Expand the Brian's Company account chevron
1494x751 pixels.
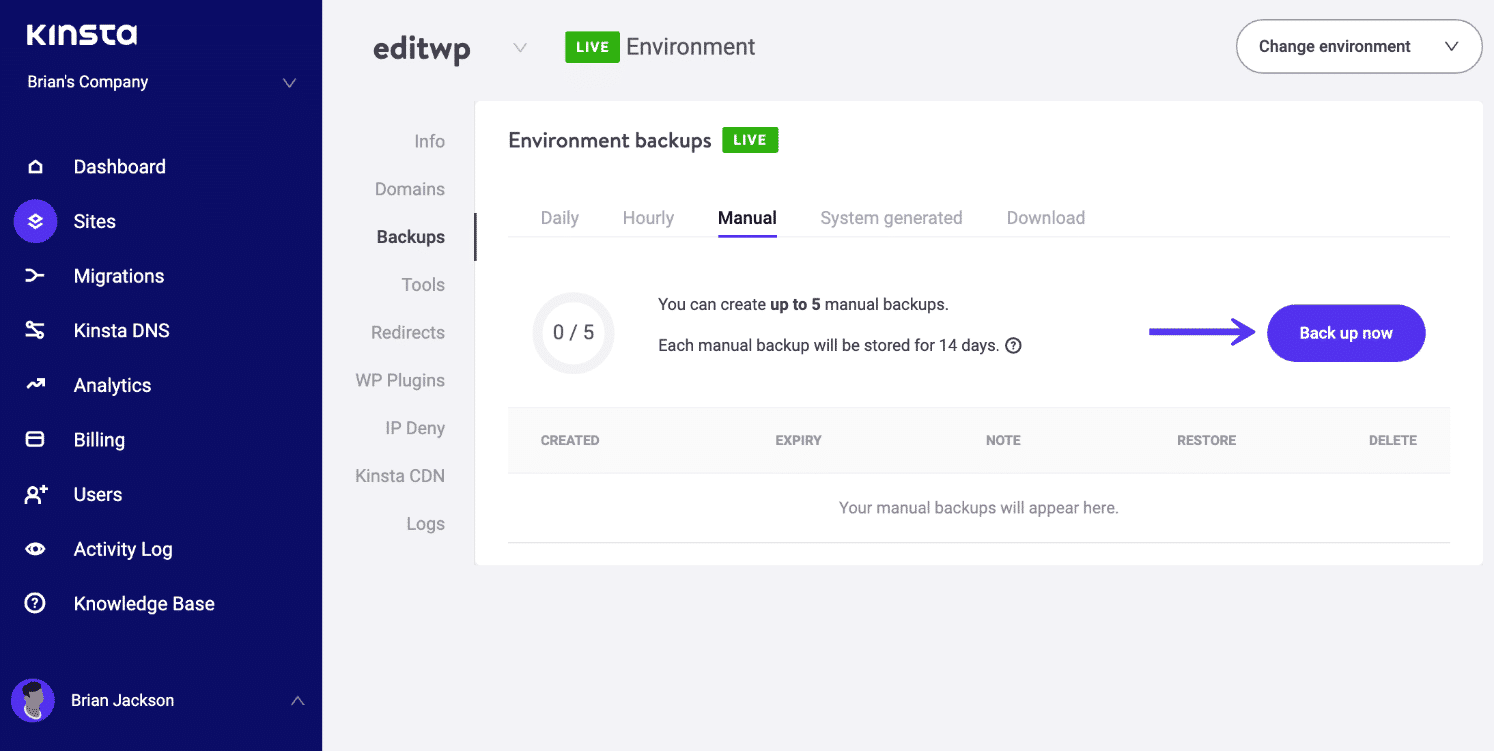(290, 84)
